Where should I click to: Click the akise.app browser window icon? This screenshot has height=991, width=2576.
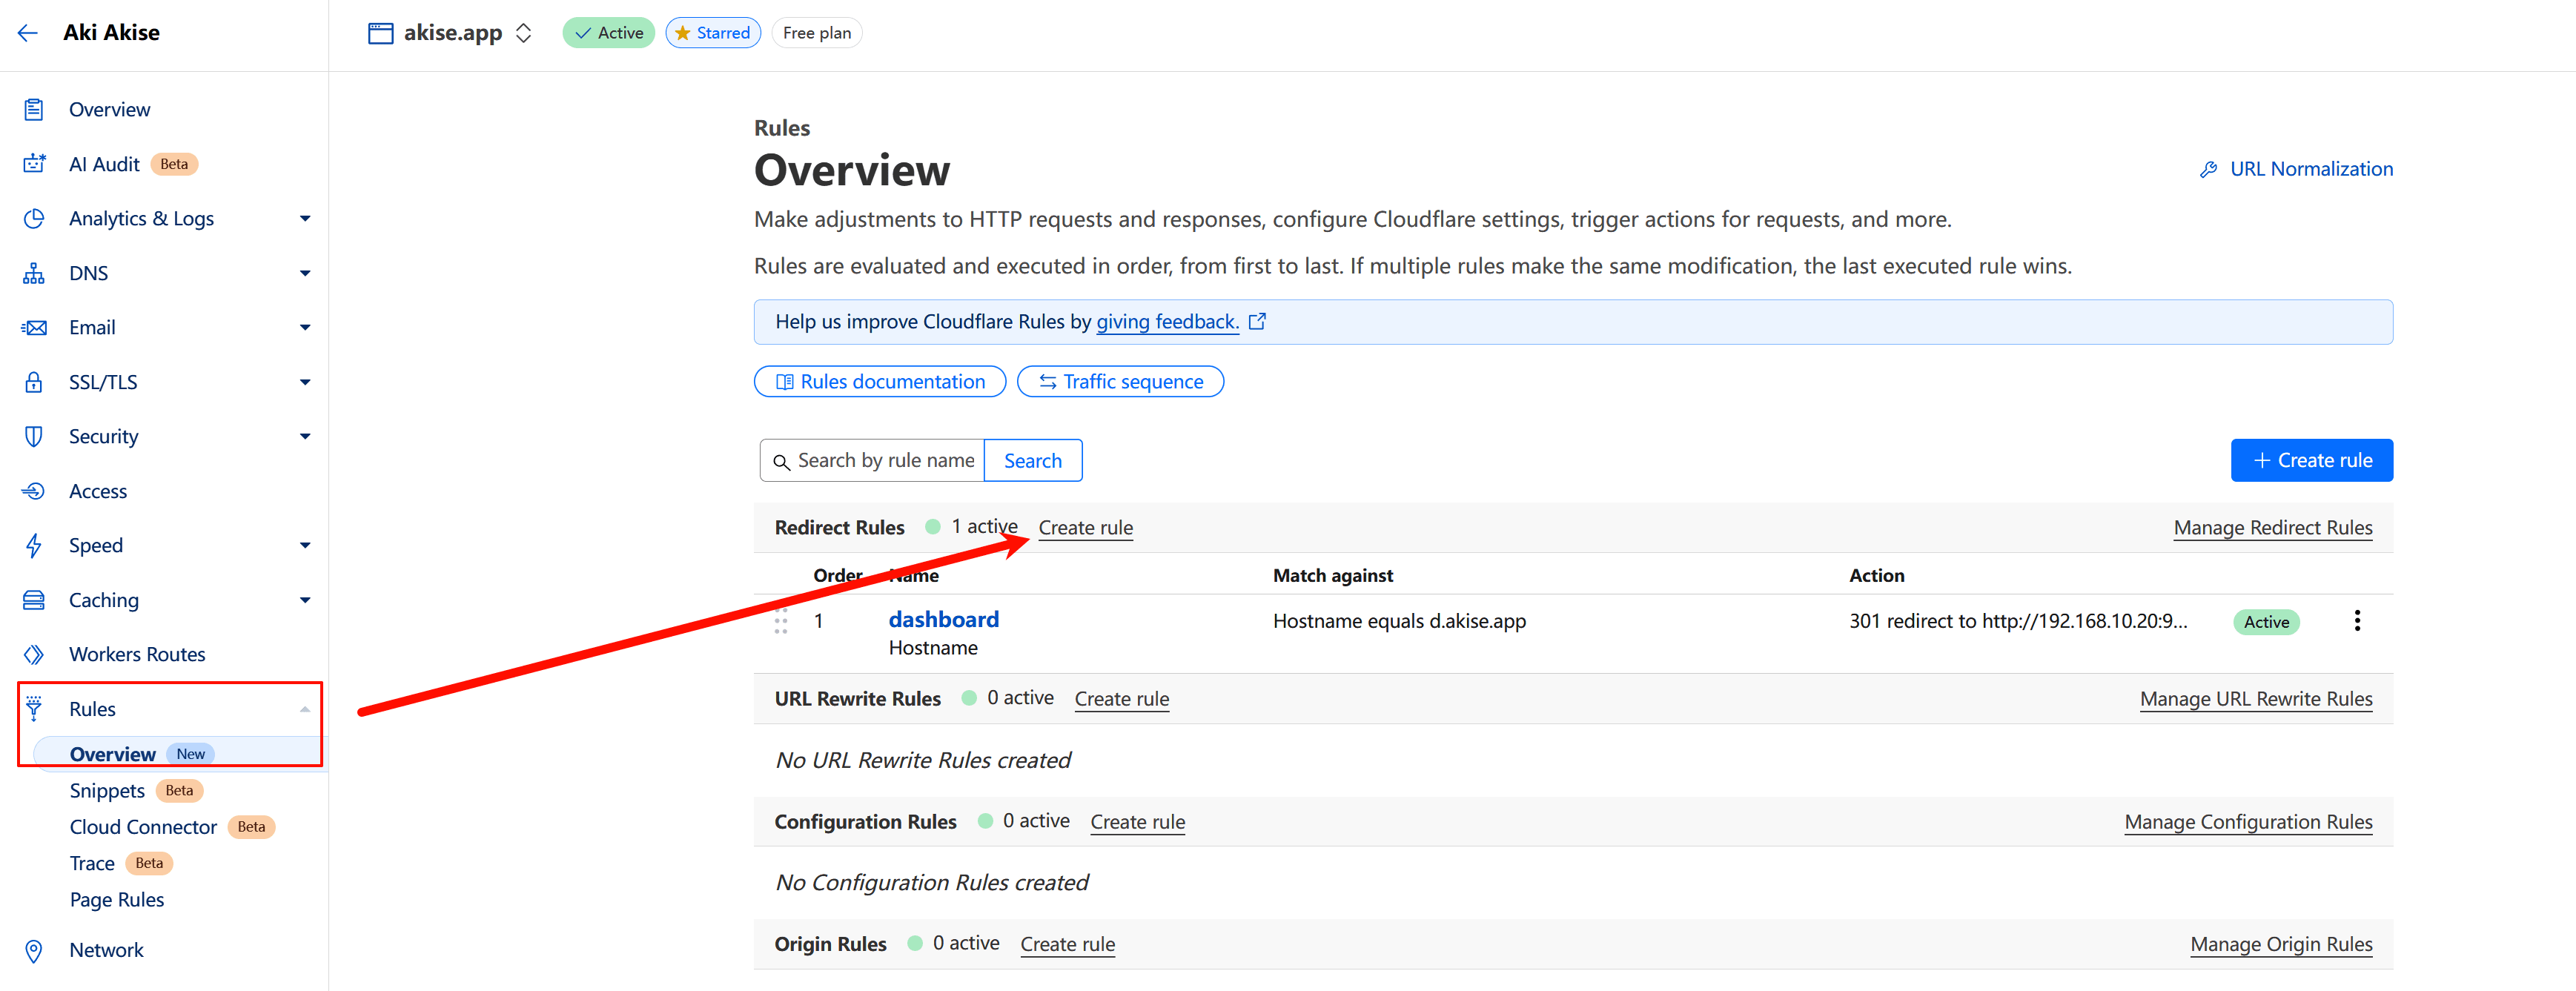click(x=381, y=33)
